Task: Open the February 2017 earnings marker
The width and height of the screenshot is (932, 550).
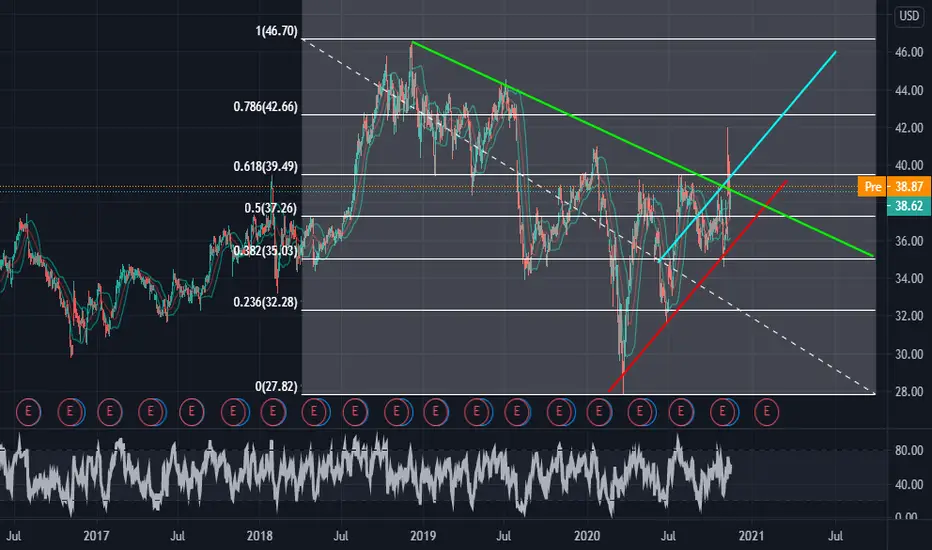Action: tap(109, 411)
